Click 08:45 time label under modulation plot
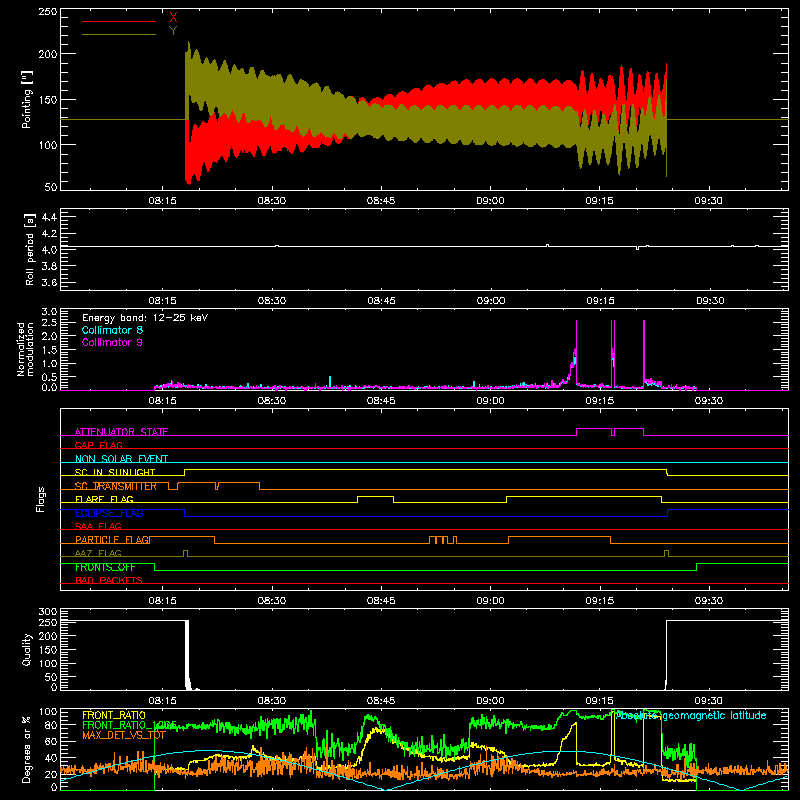 (381, 401)
